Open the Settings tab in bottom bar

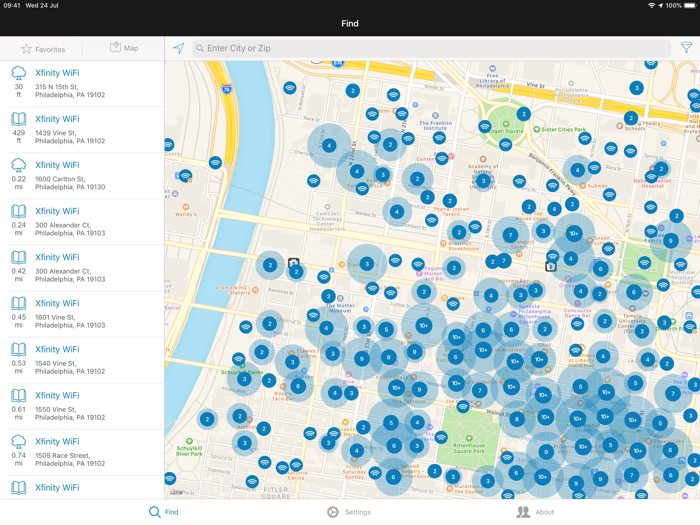click(349, 512)
